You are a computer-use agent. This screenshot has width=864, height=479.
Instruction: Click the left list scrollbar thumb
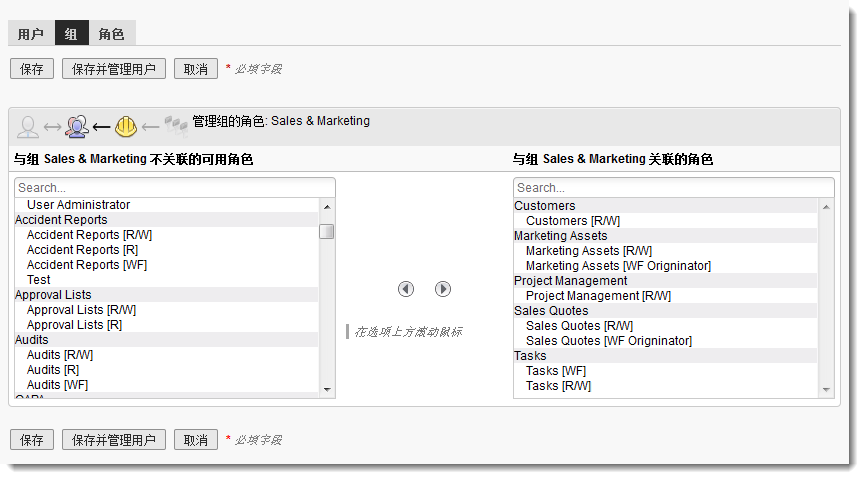coord(327,231)
